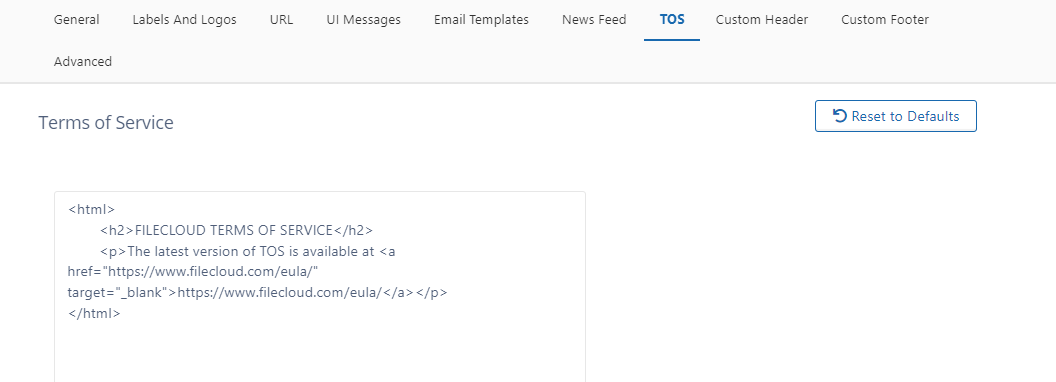Place cursor on the opening <html> line

pos(92,210)
